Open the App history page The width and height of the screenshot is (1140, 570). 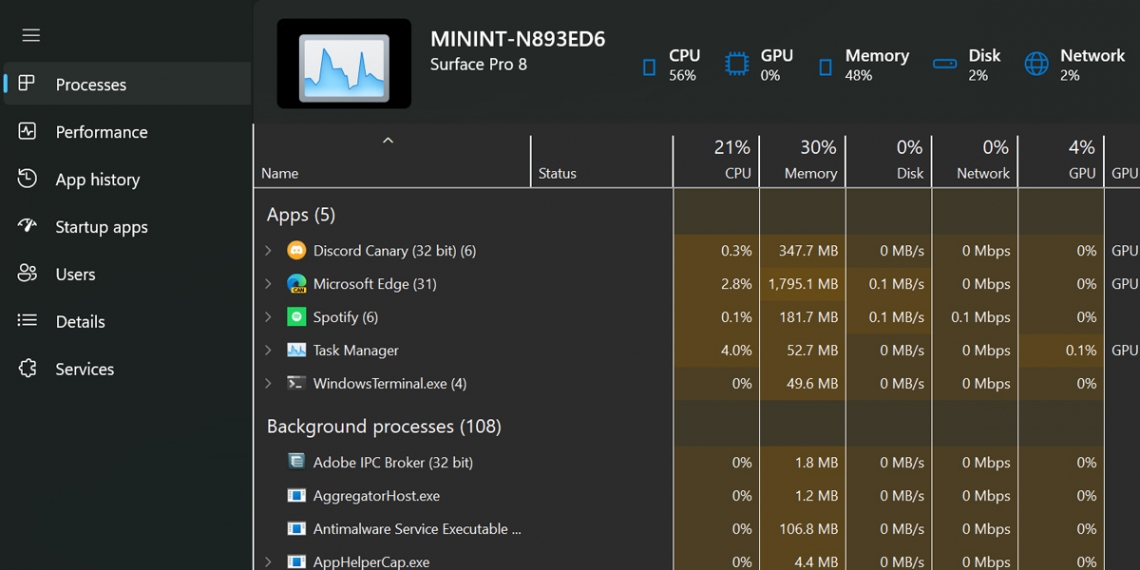click(x=128, y=179)
